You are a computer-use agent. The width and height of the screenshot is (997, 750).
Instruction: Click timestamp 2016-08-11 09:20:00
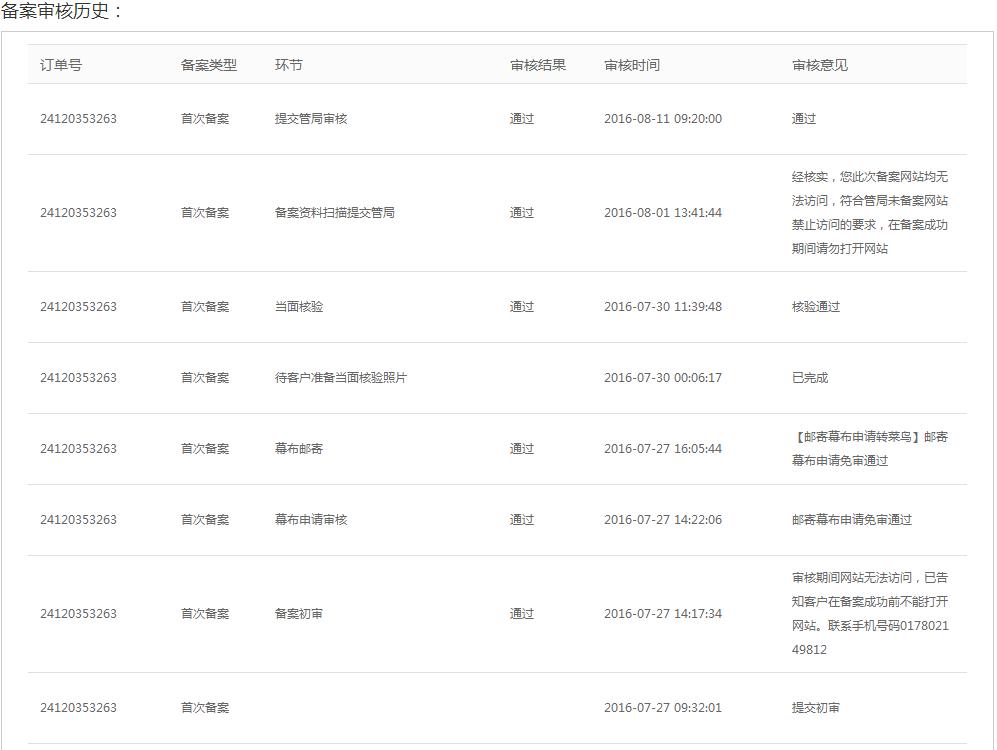click(663, 118)
